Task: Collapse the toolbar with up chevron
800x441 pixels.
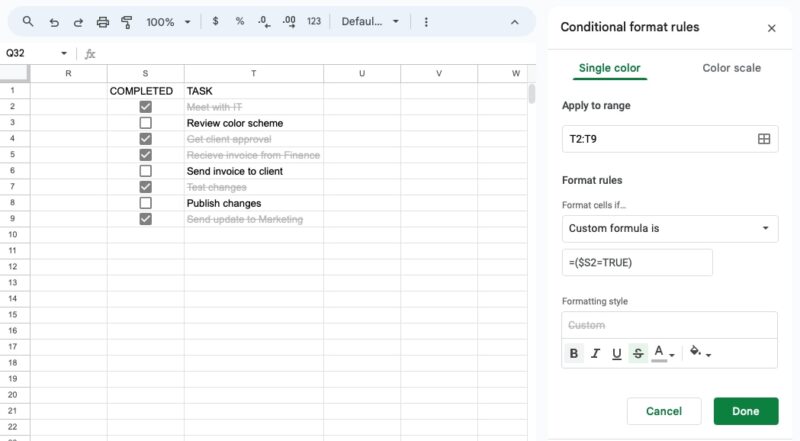Action: pyautogui.click(x=514, y=22)
